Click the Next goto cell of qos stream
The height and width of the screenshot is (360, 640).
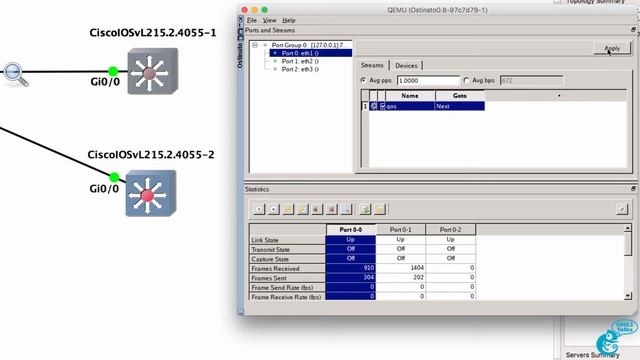[x=460, y=106]
